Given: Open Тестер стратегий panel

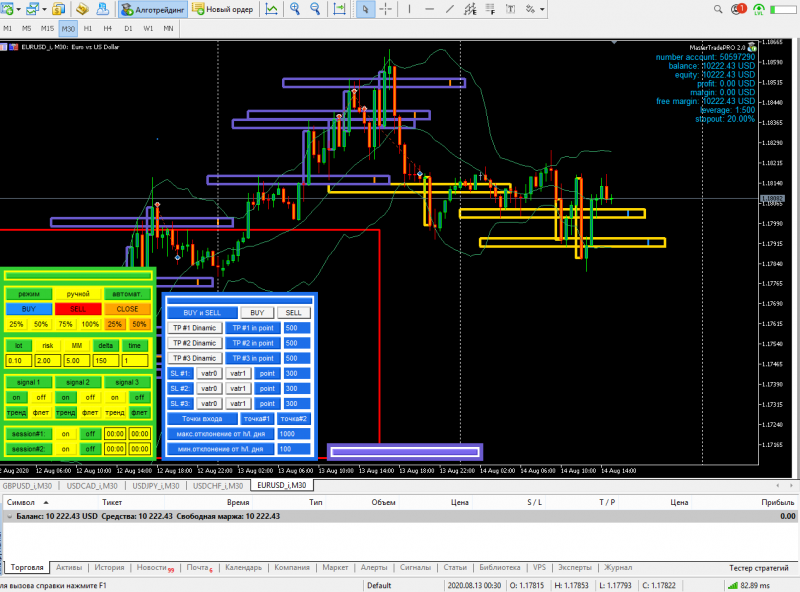Looking at the screenshot, I should tap(758, 568).
